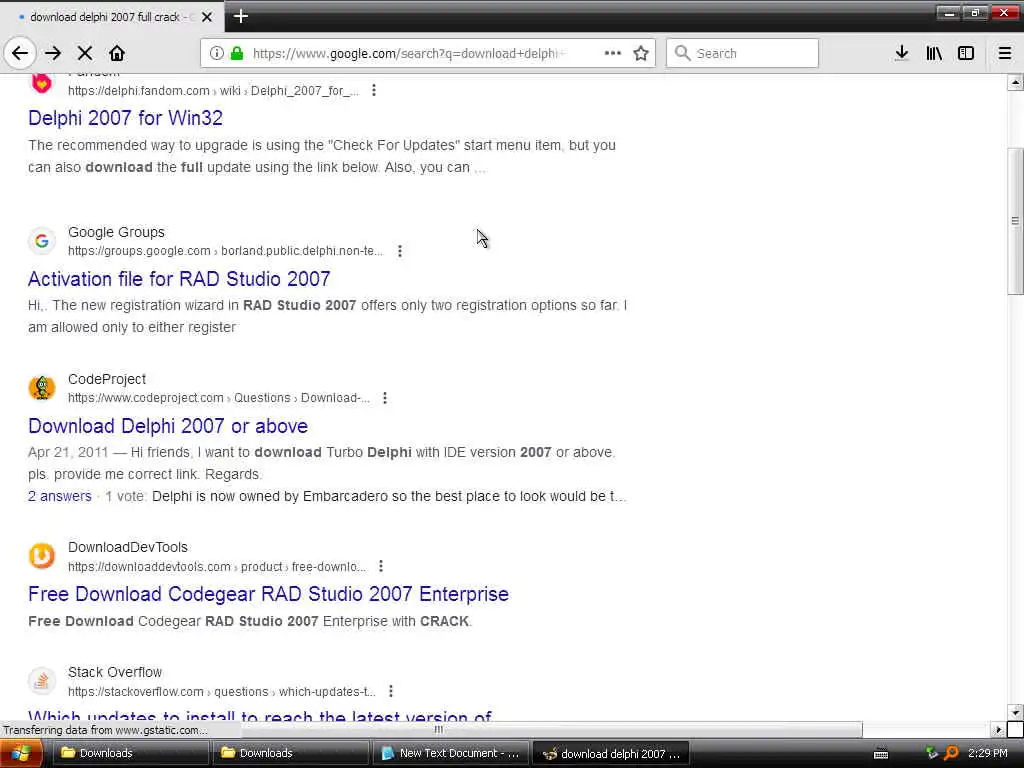Open the Fandom result options menu

[374, 90]
